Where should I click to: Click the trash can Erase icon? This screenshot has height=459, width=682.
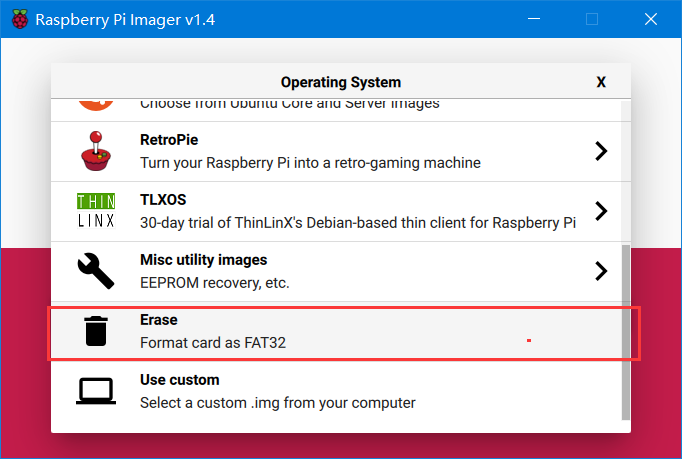[96, 331]
